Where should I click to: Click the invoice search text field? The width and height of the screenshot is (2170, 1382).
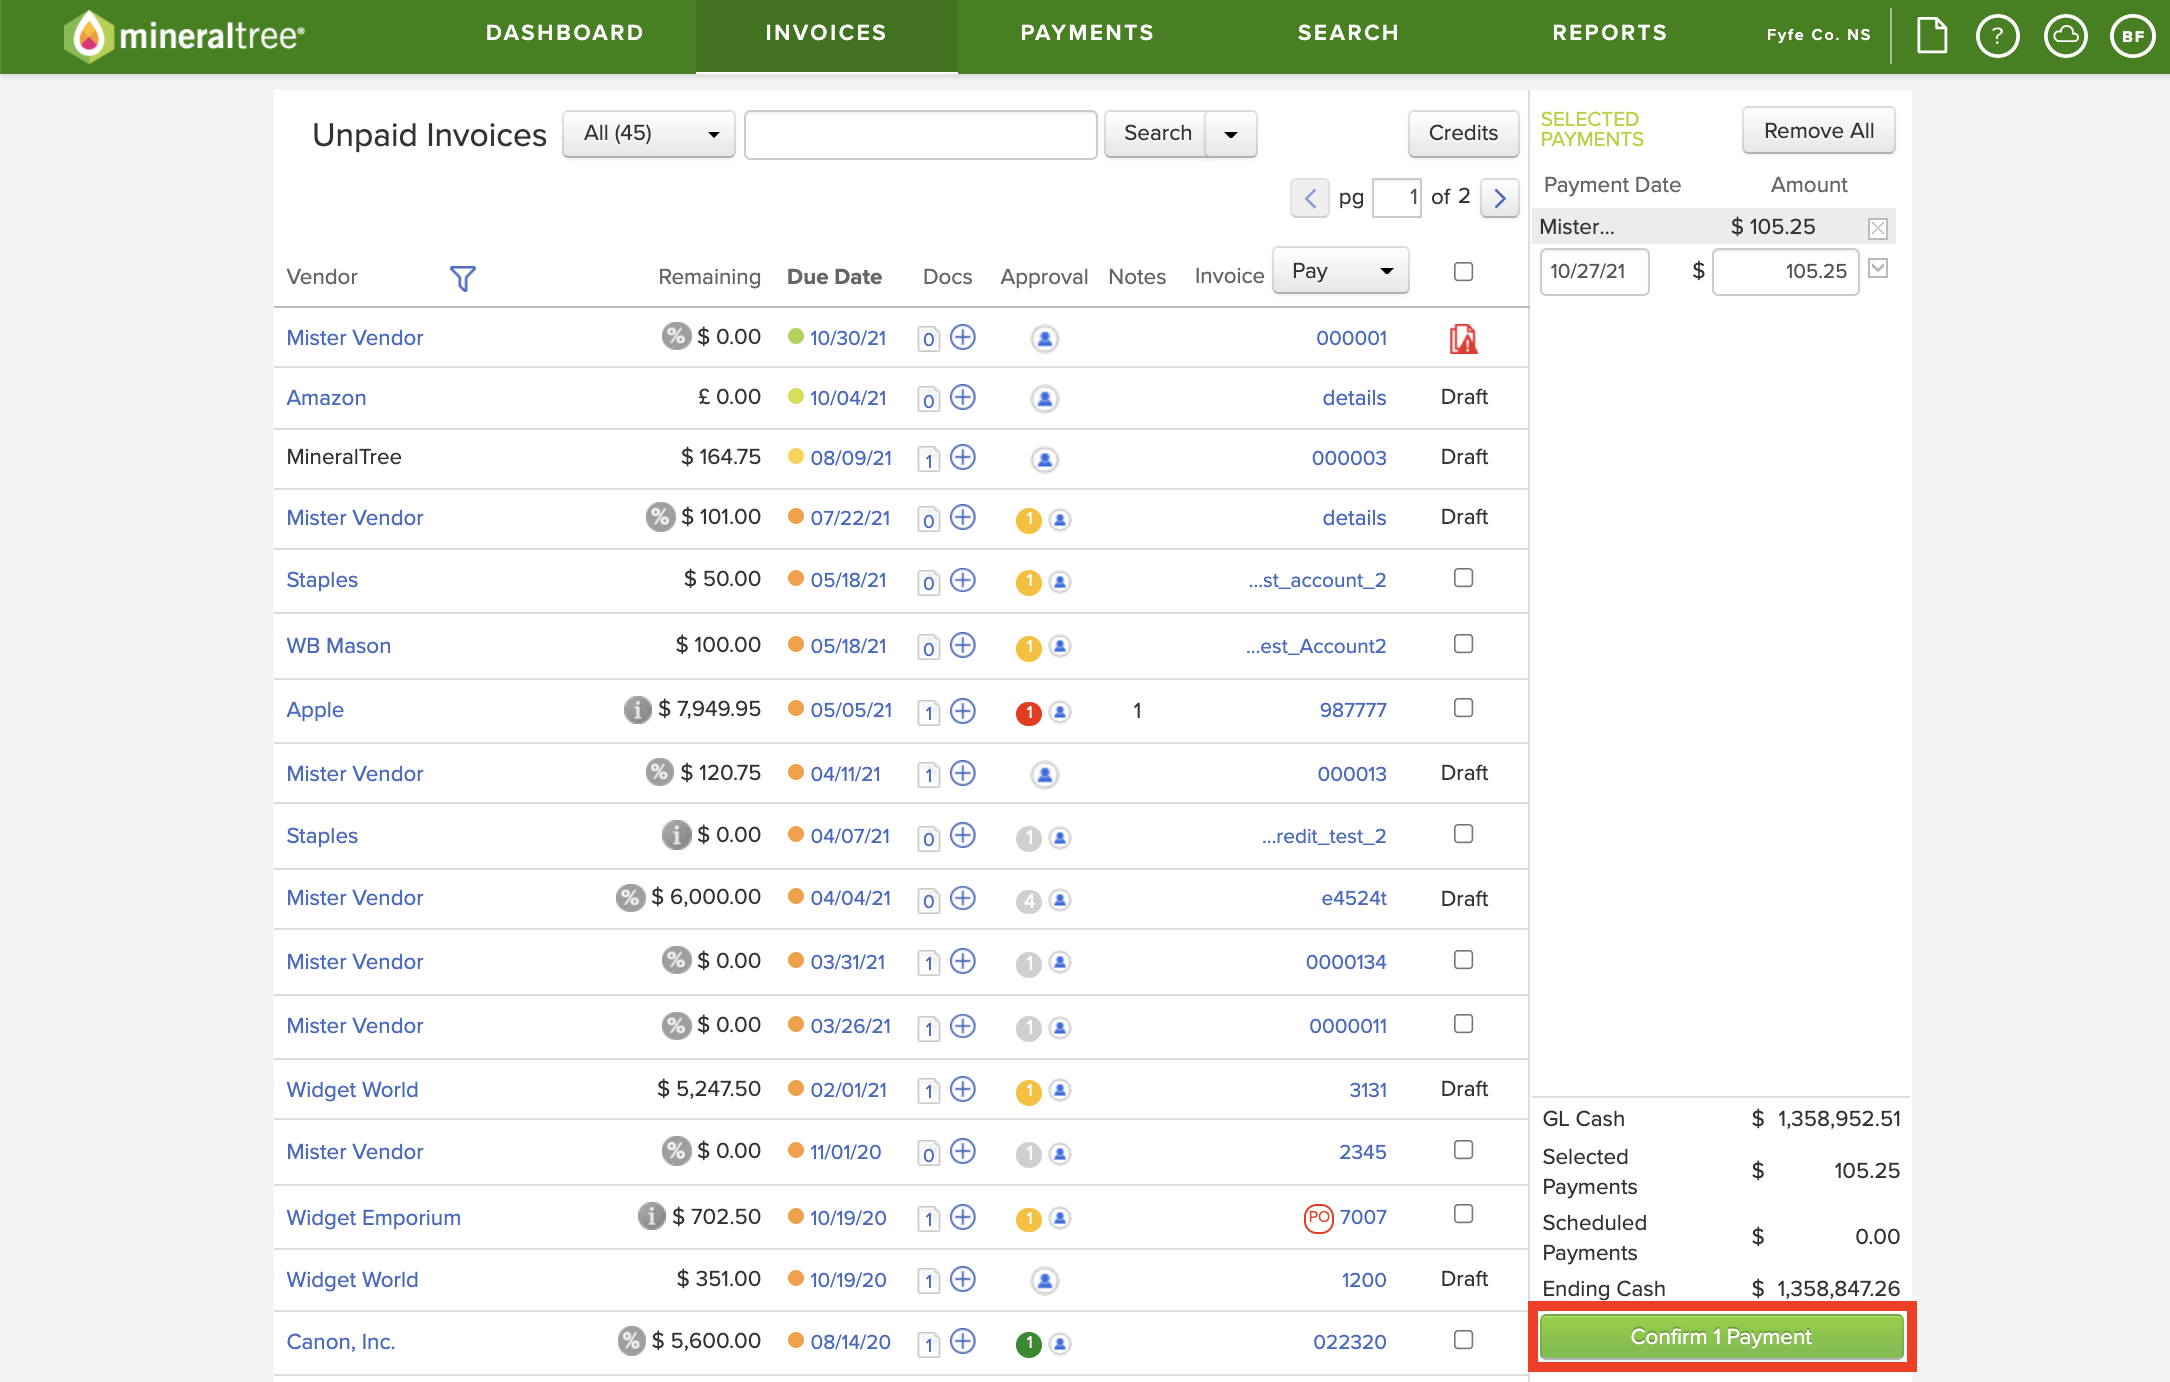click(x=921, y=134)
